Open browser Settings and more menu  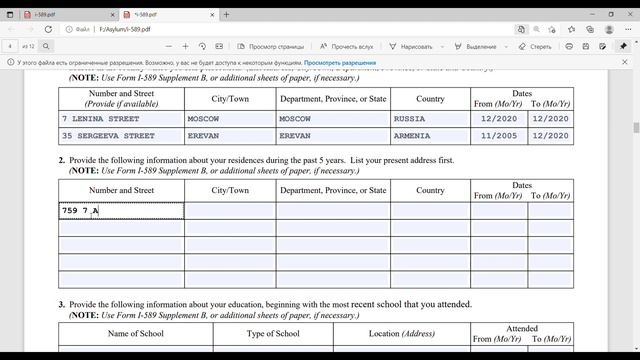[628, 29]
